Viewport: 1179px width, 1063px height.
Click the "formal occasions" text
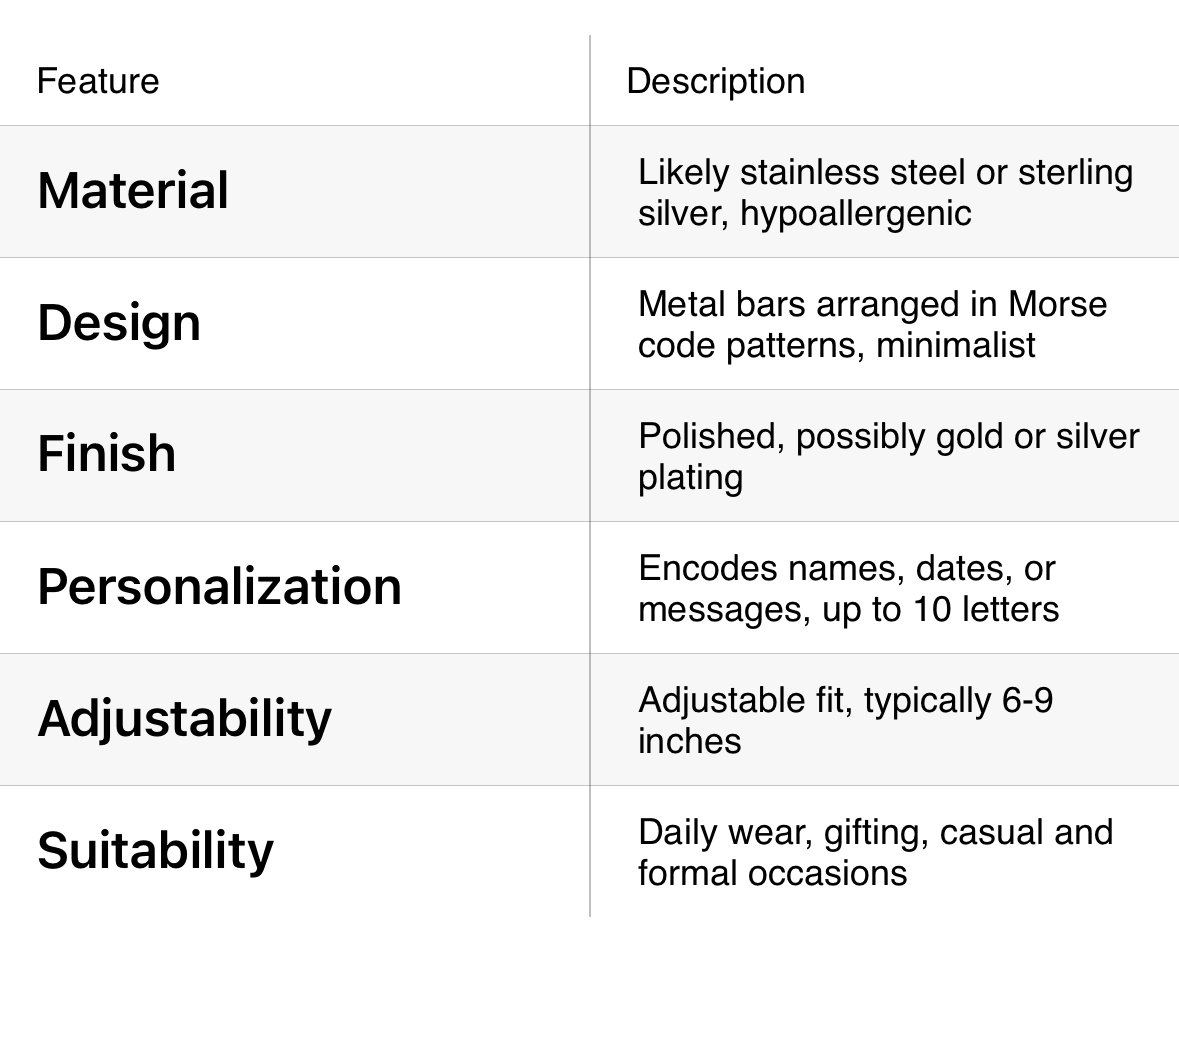point(772,873)
